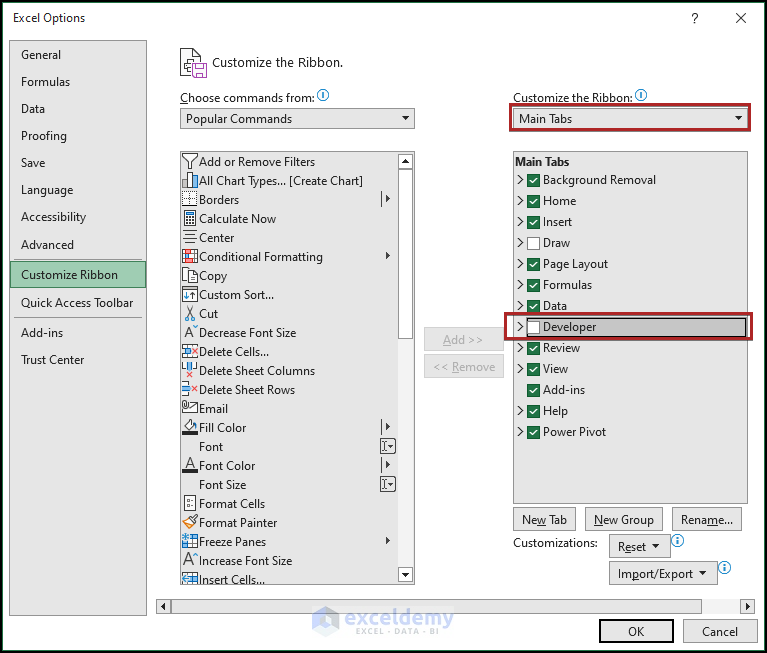Click the Center alignment icon

click(x=190, y=238)
